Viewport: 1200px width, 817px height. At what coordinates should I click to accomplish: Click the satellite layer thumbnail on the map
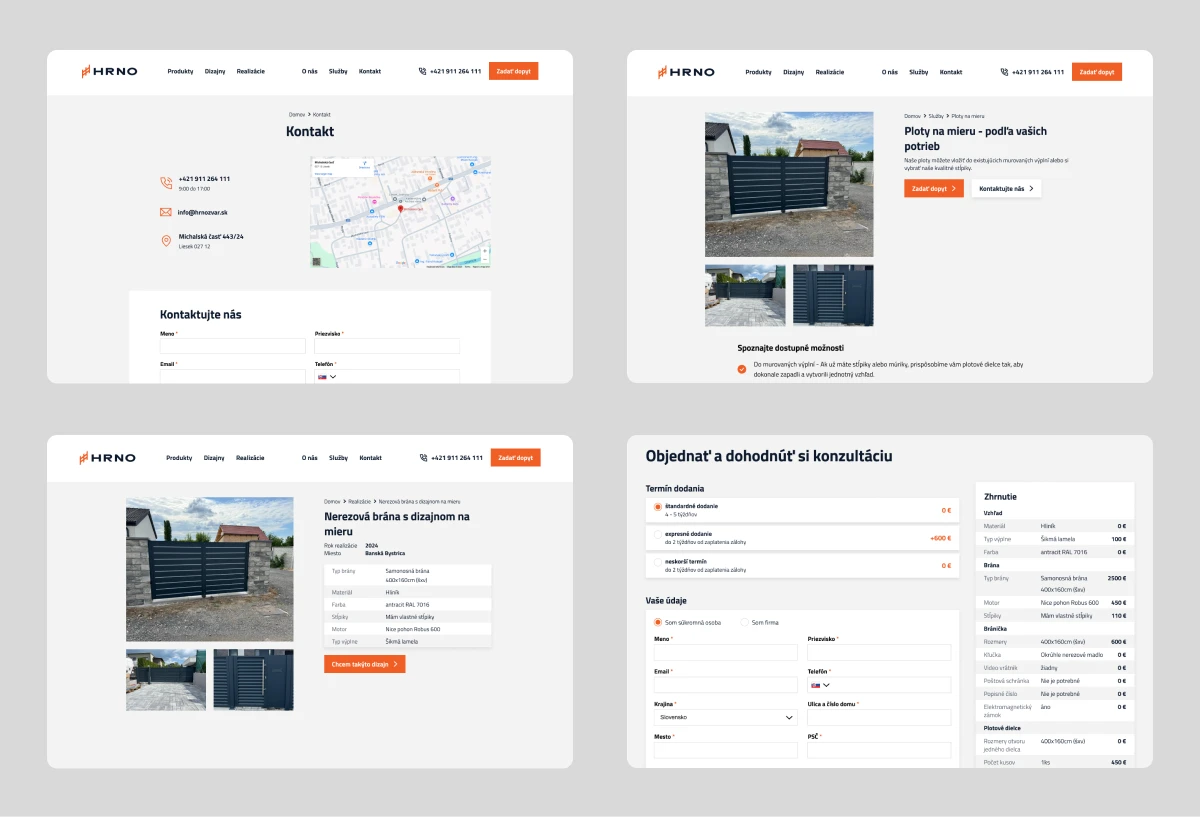tap(318, 261)
